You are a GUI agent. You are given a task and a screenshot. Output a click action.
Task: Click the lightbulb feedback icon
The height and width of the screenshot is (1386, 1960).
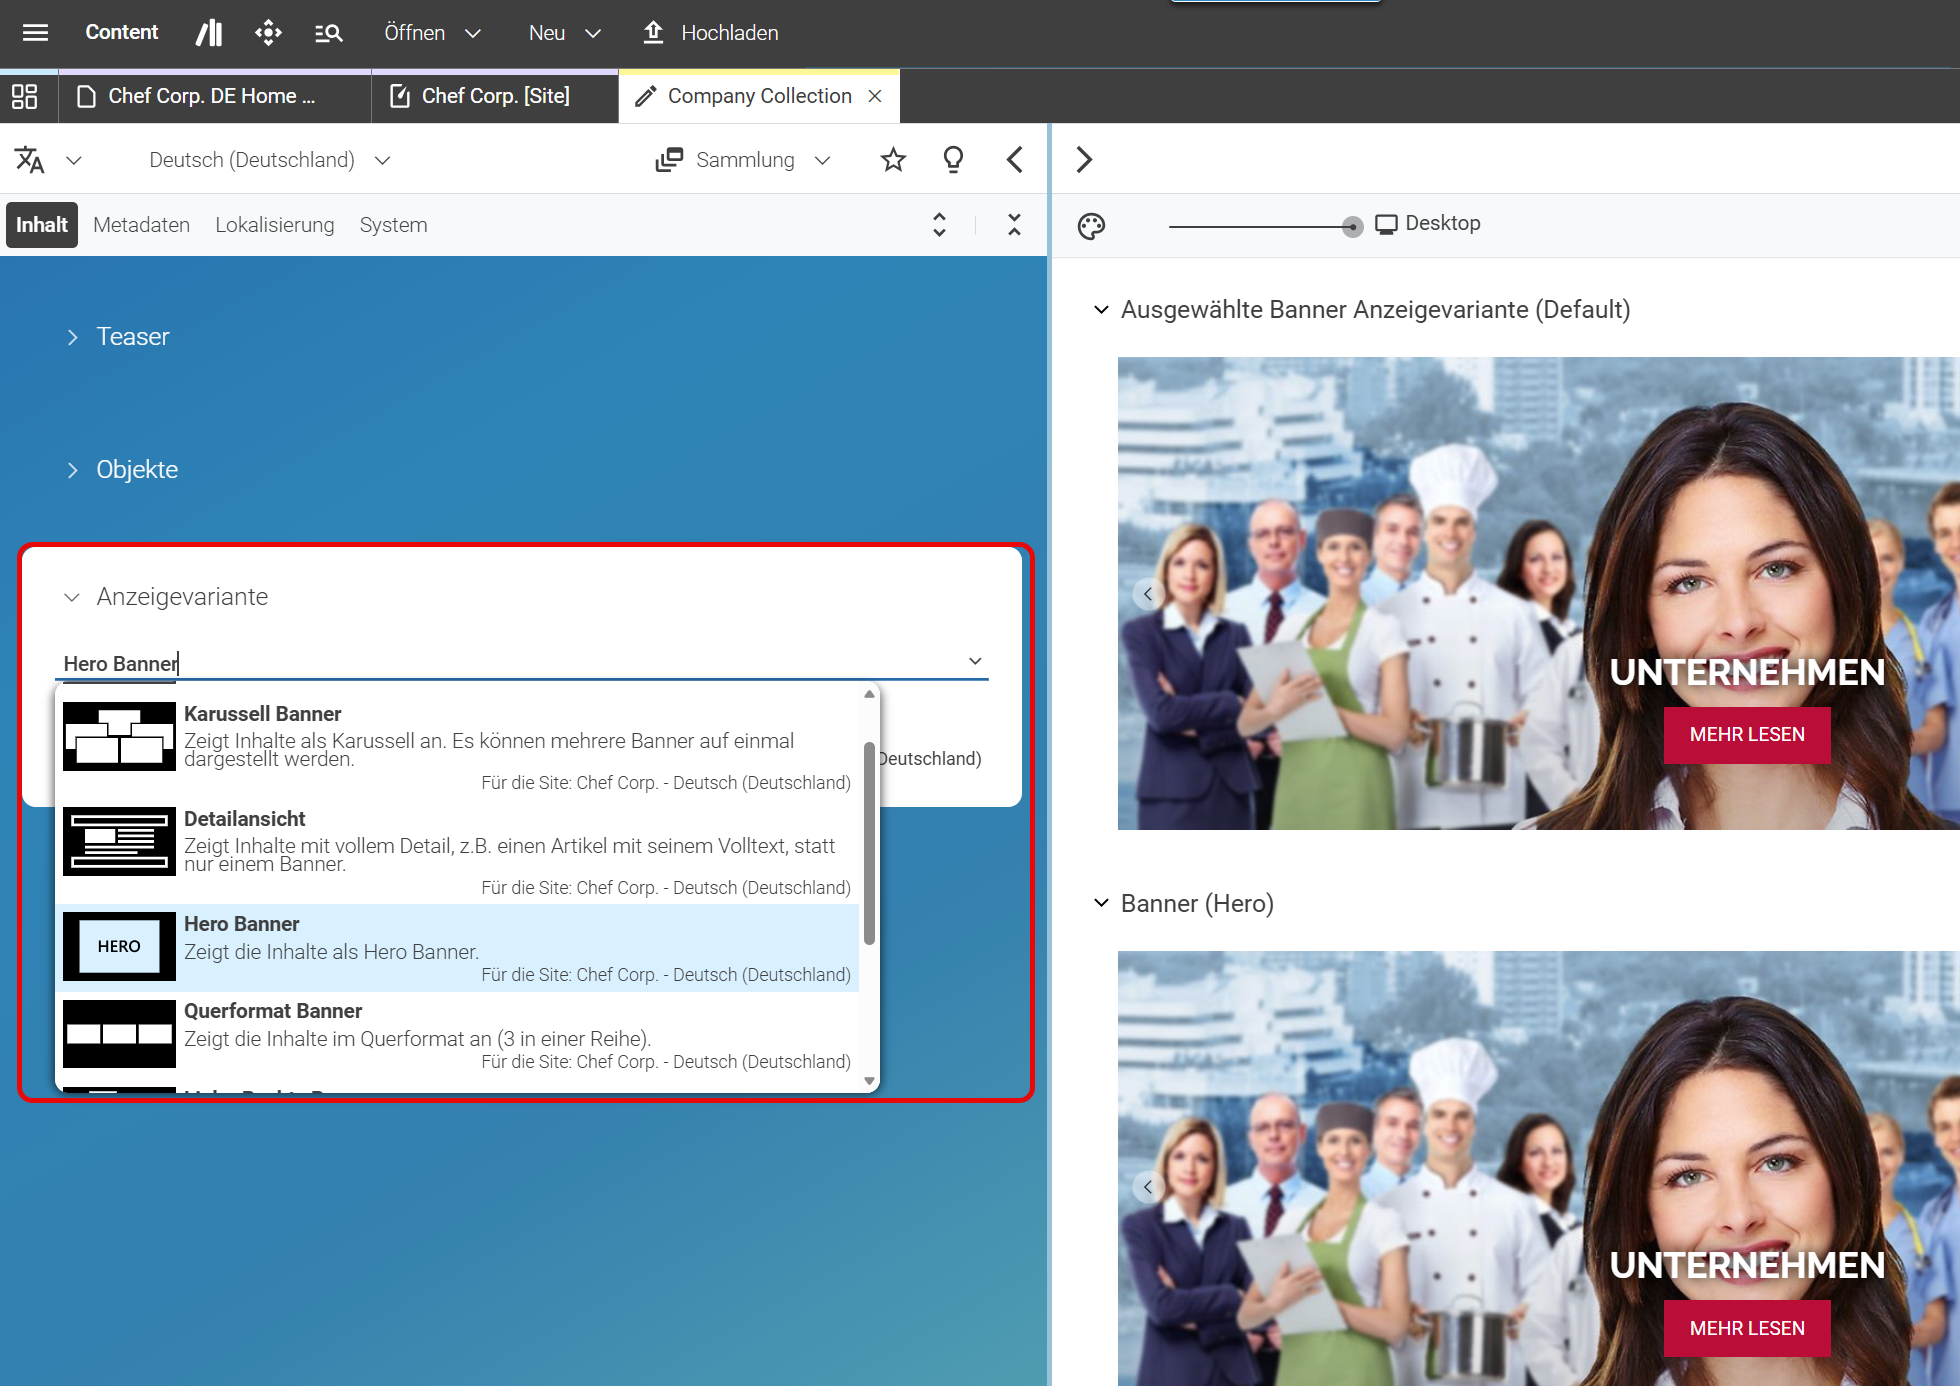pyautogui.click(x=953, y=160)
